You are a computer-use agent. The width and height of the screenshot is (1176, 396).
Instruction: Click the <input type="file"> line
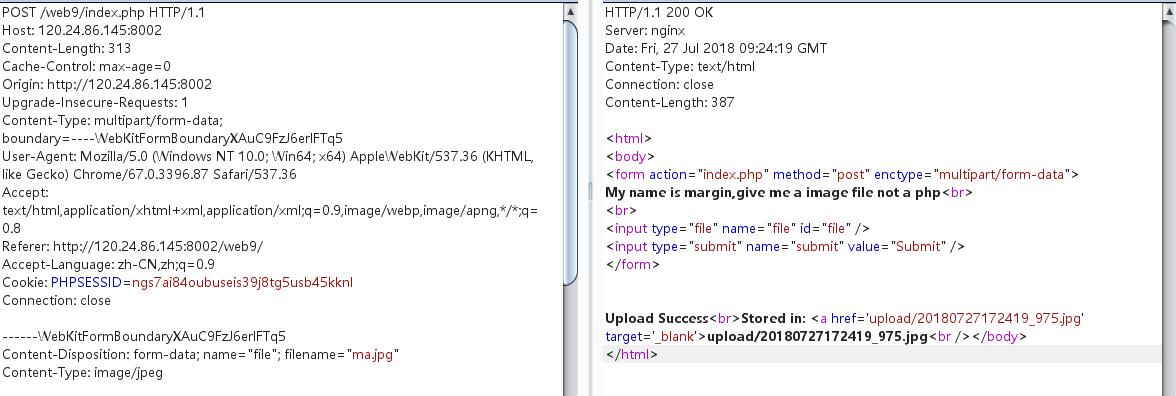(x=738, y=229)
